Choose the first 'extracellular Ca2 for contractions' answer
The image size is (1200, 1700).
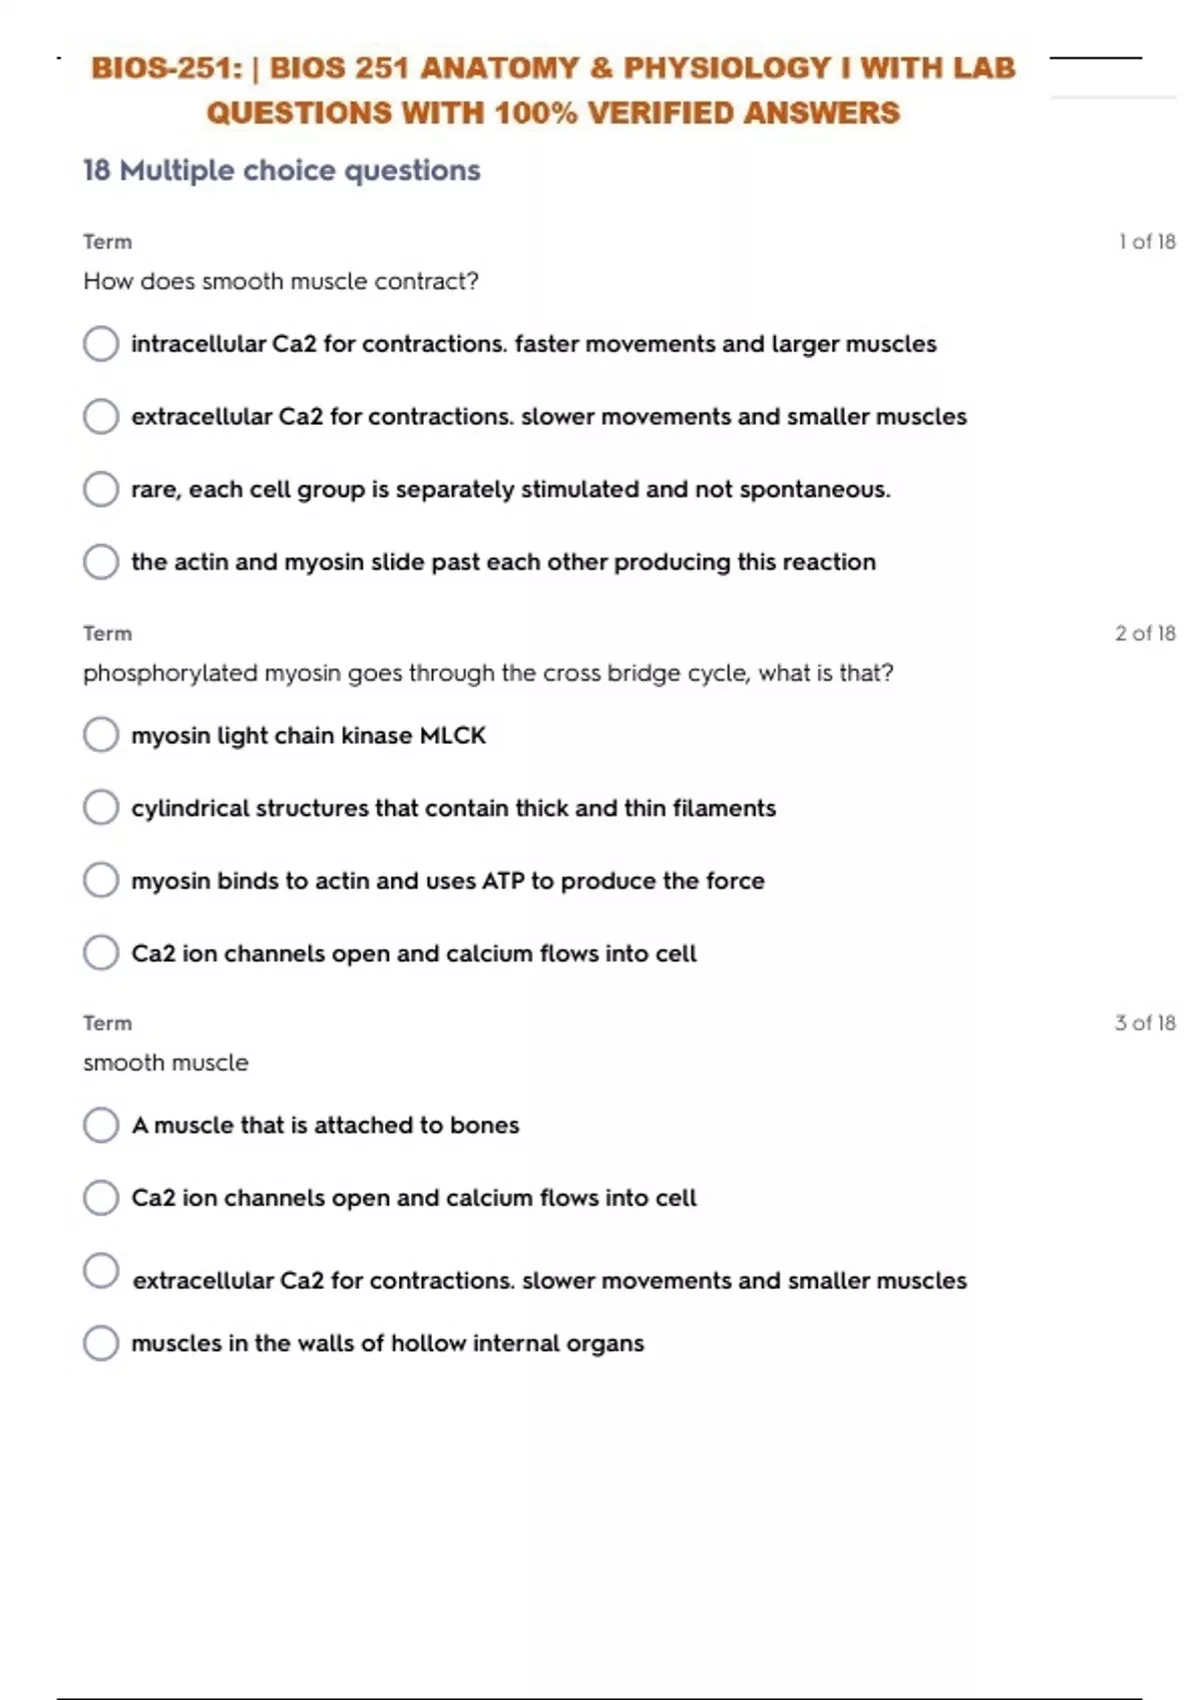(x=101, y=417)
